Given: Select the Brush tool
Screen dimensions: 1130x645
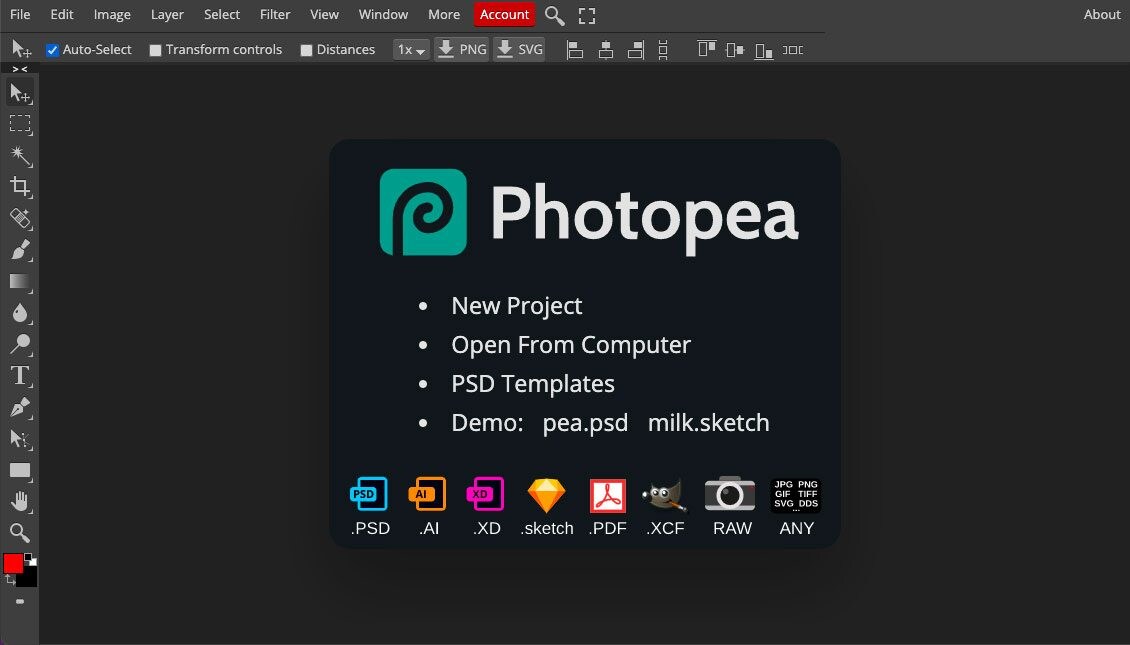Looking at the screenshot, I should click(x=19, y=250).
